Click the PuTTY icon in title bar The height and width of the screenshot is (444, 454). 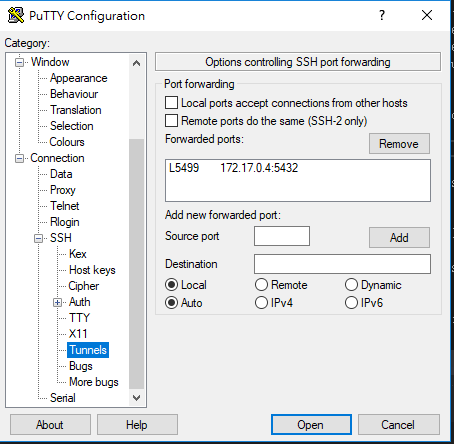pos(16,15)
